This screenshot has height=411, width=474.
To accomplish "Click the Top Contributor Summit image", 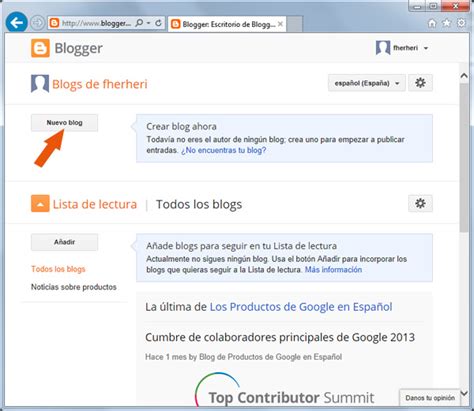I will point(284,390).
